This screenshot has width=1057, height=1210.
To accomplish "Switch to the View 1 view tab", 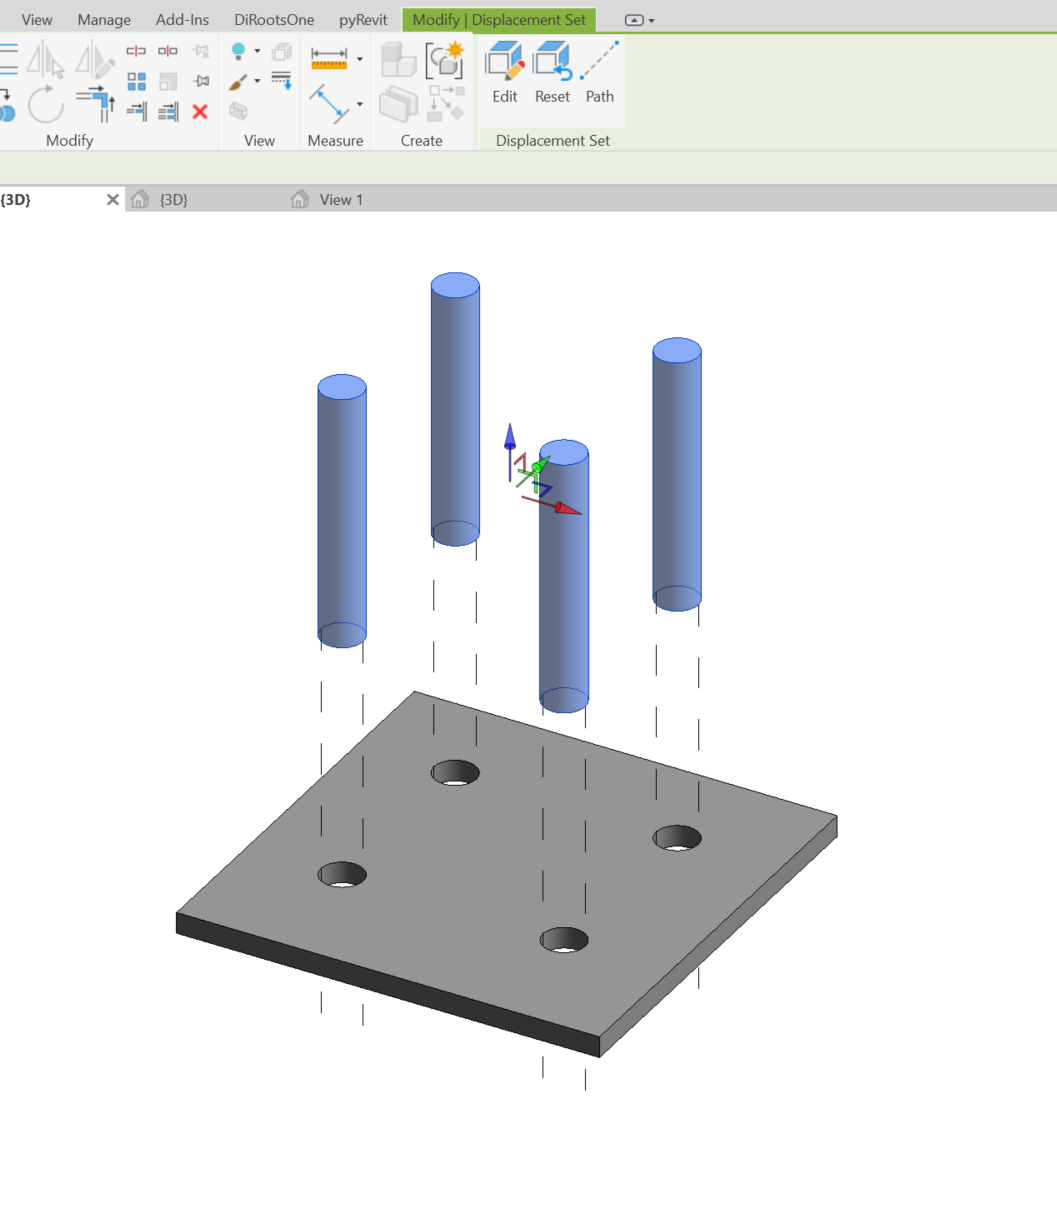I will (x=340, y=199).
